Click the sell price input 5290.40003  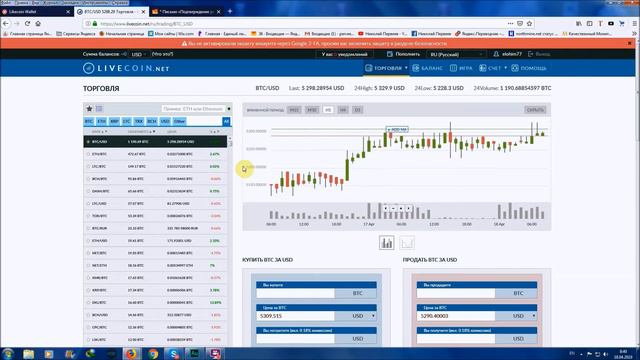456,316
